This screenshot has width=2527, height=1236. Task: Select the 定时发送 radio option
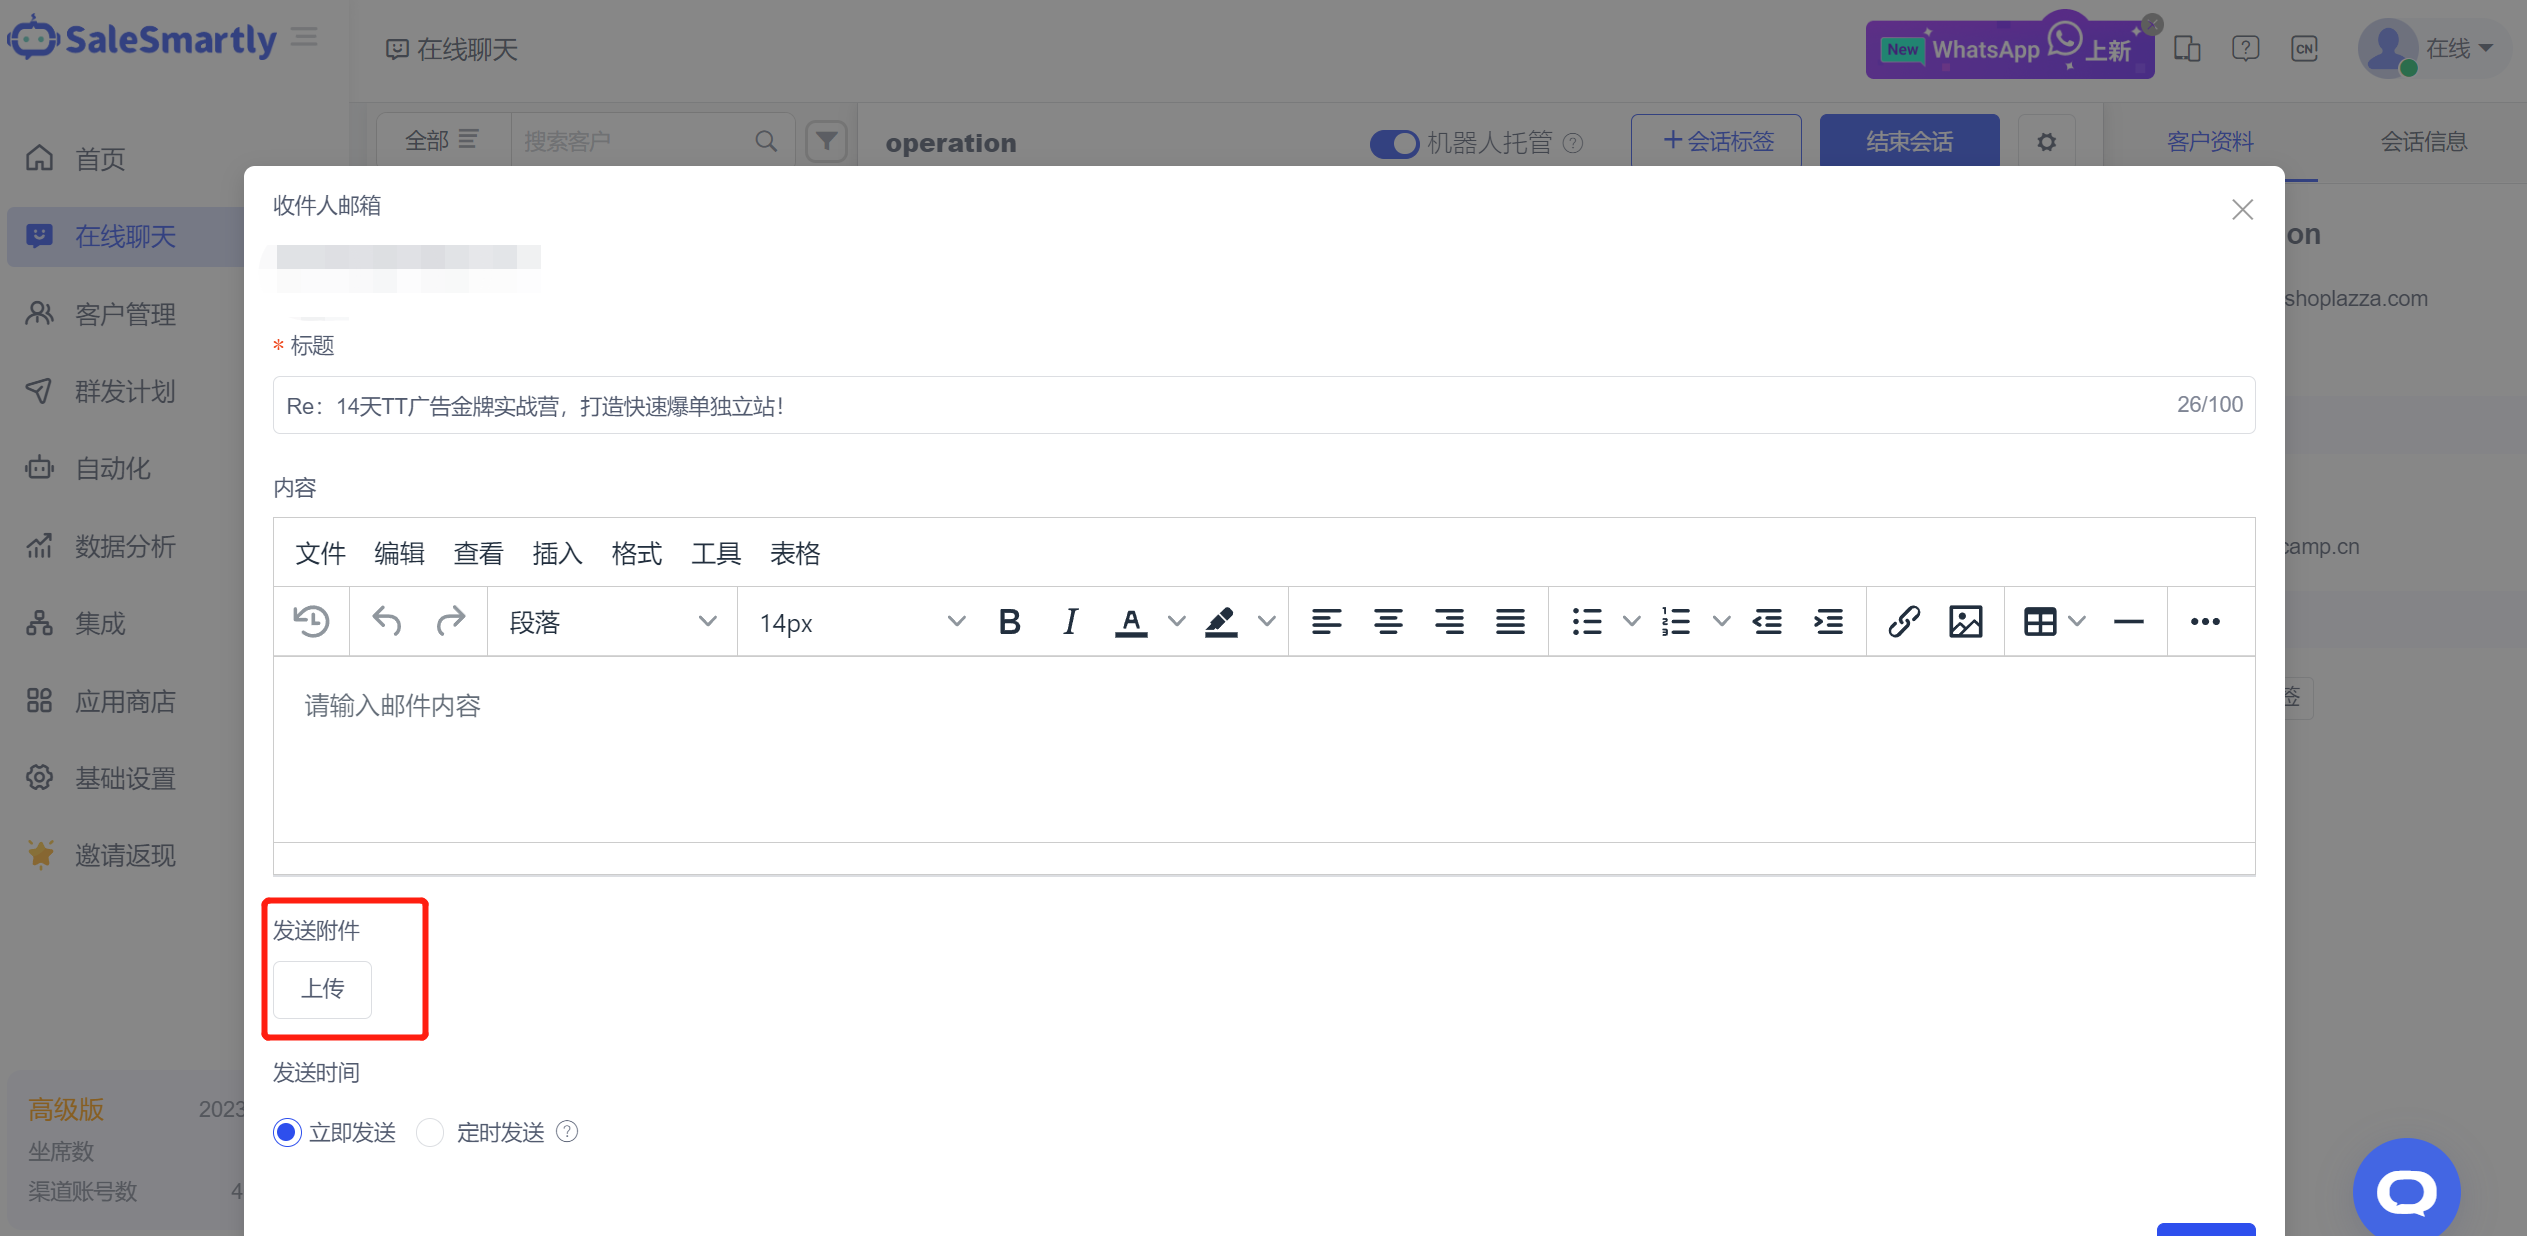[430, 1132]
